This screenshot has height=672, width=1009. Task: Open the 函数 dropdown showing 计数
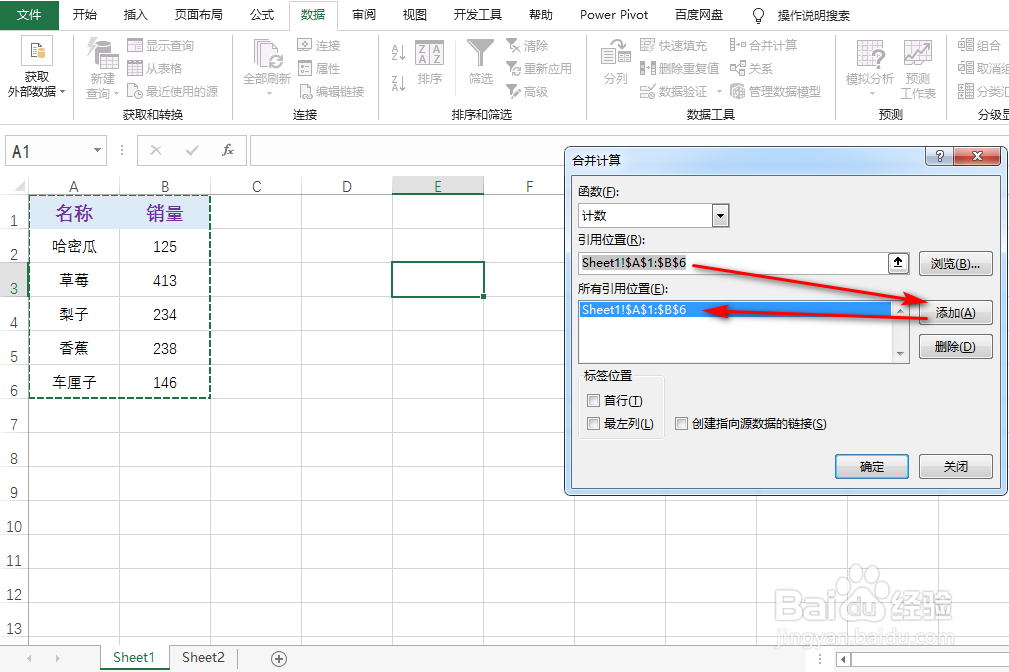pos(720,215)
